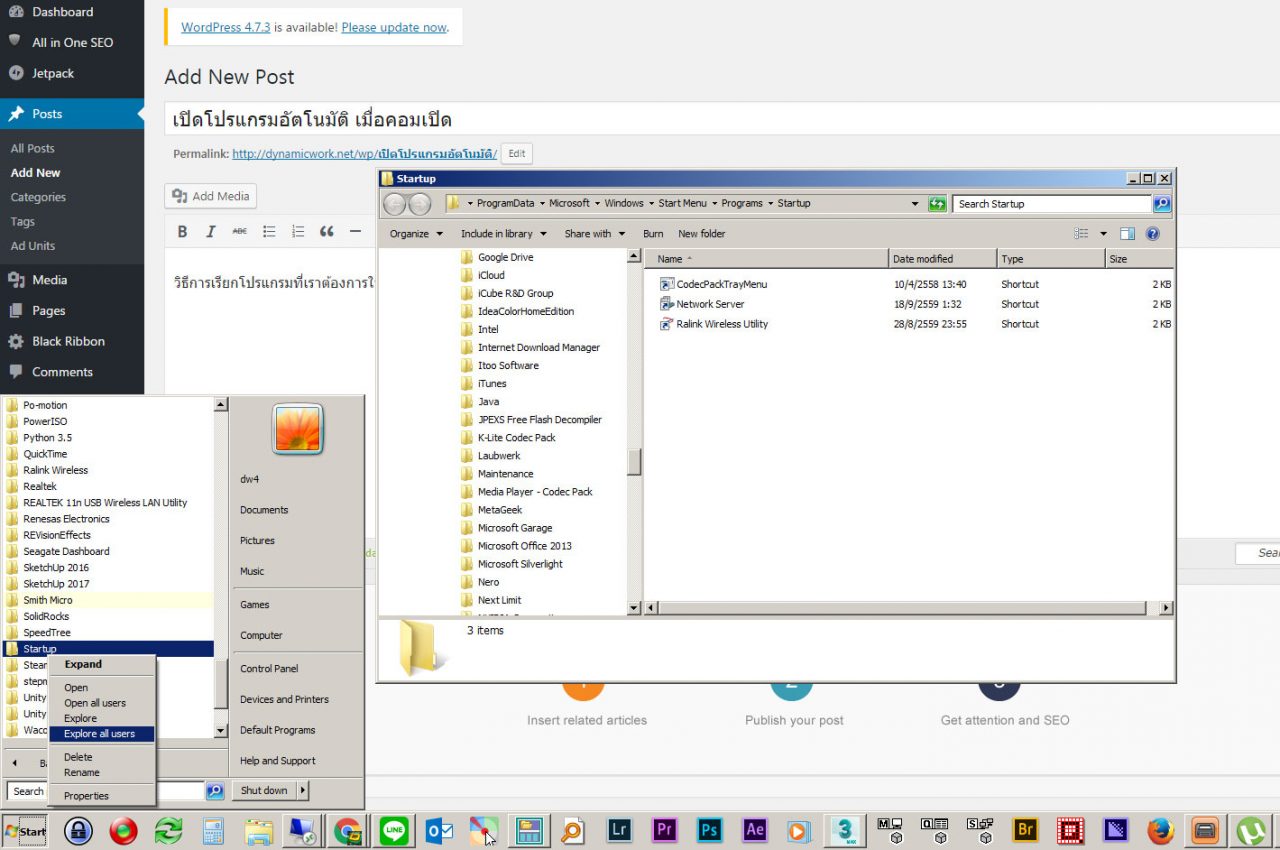The height and width of the screenshot is (850, 1280).
Task: Select CodecPackTrayMenu shortcut file
Action: [x=713, y=284]
